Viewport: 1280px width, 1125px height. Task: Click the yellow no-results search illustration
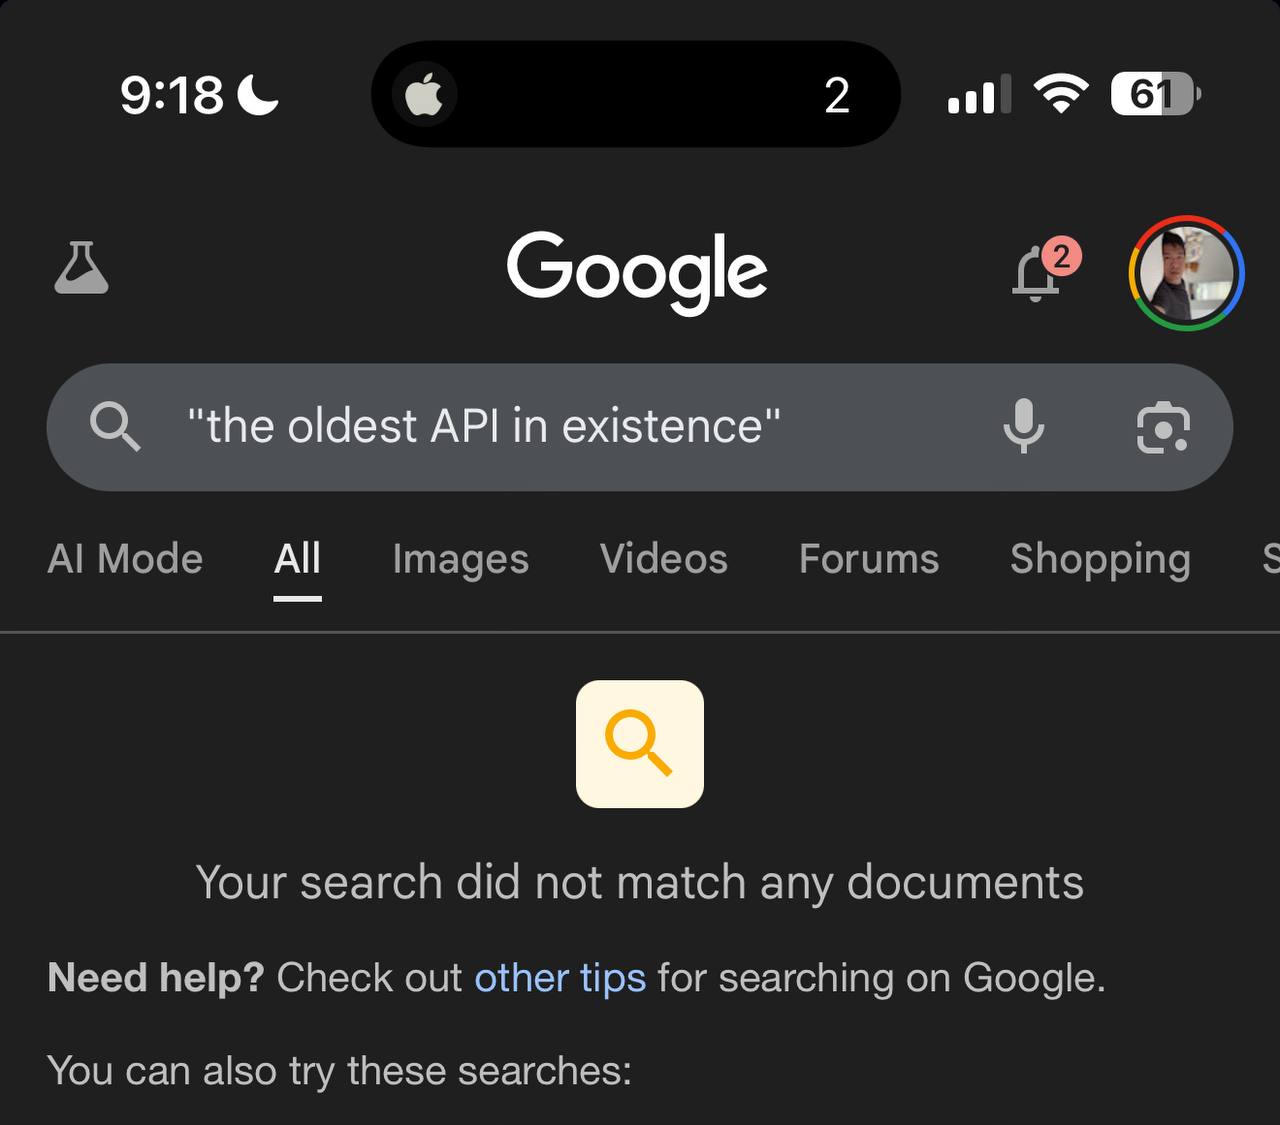tap(639, 745)
